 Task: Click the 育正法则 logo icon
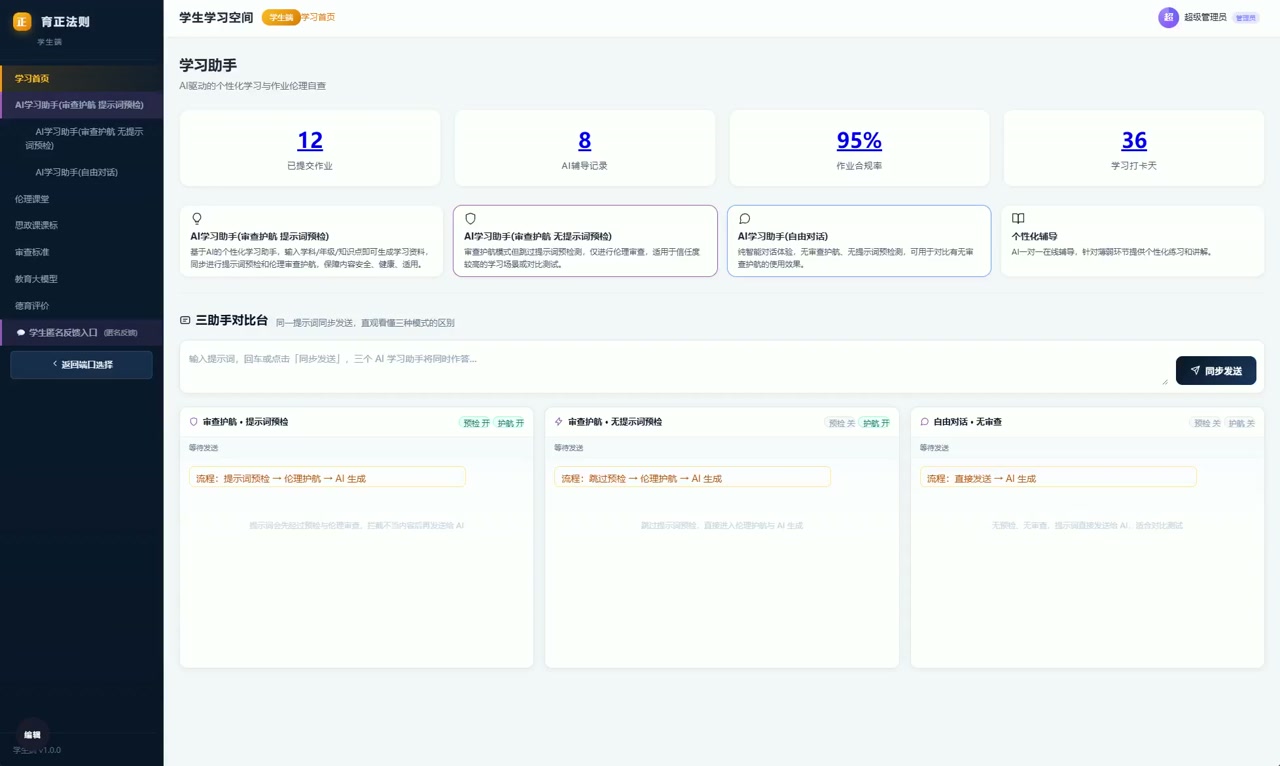point(22,21)
